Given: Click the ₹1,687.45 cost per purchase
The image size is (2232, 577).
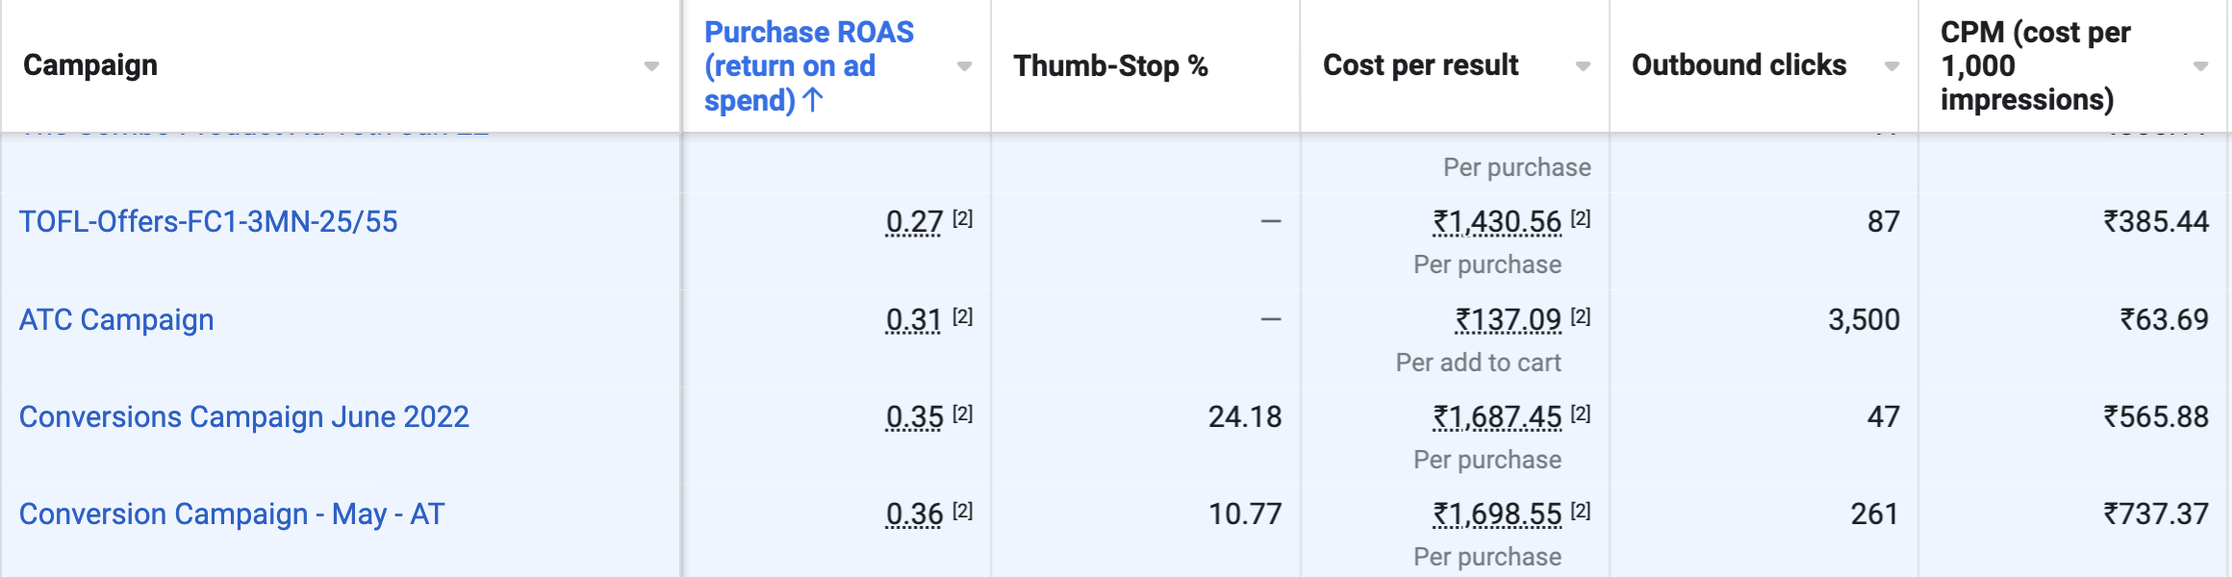Looking at the screenshot, I should tap(1496, 417).
